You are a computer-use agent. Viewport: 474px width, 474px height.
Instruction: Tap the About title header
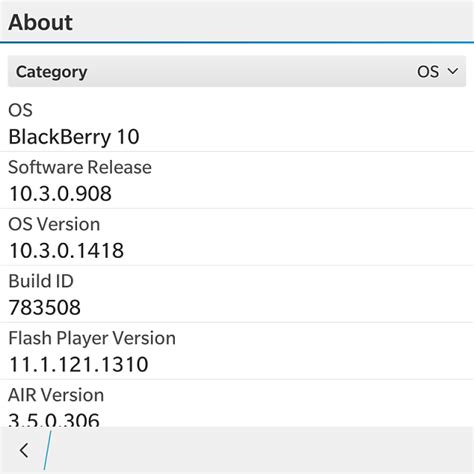[x=40, y=22]
